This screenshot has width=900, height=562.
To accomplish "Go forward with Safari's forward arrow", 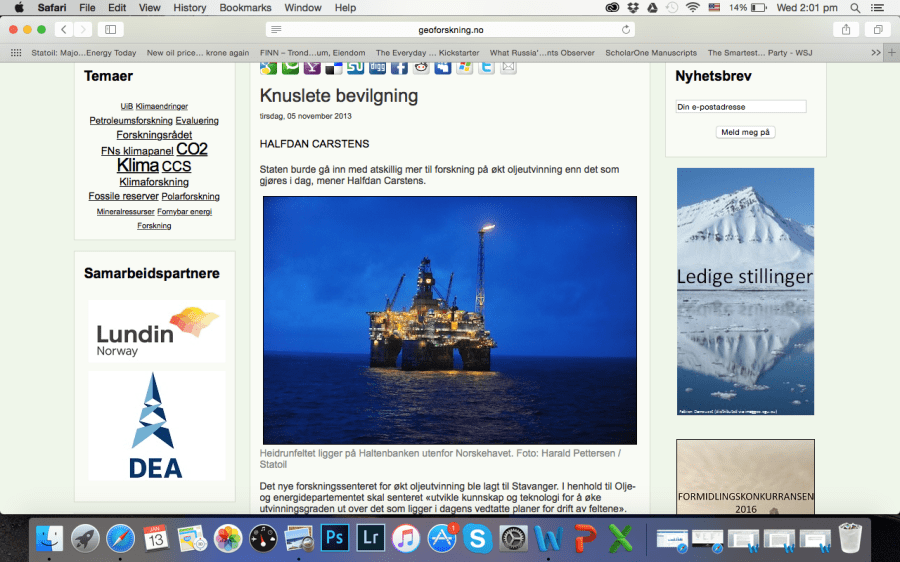I will (83, 29).
